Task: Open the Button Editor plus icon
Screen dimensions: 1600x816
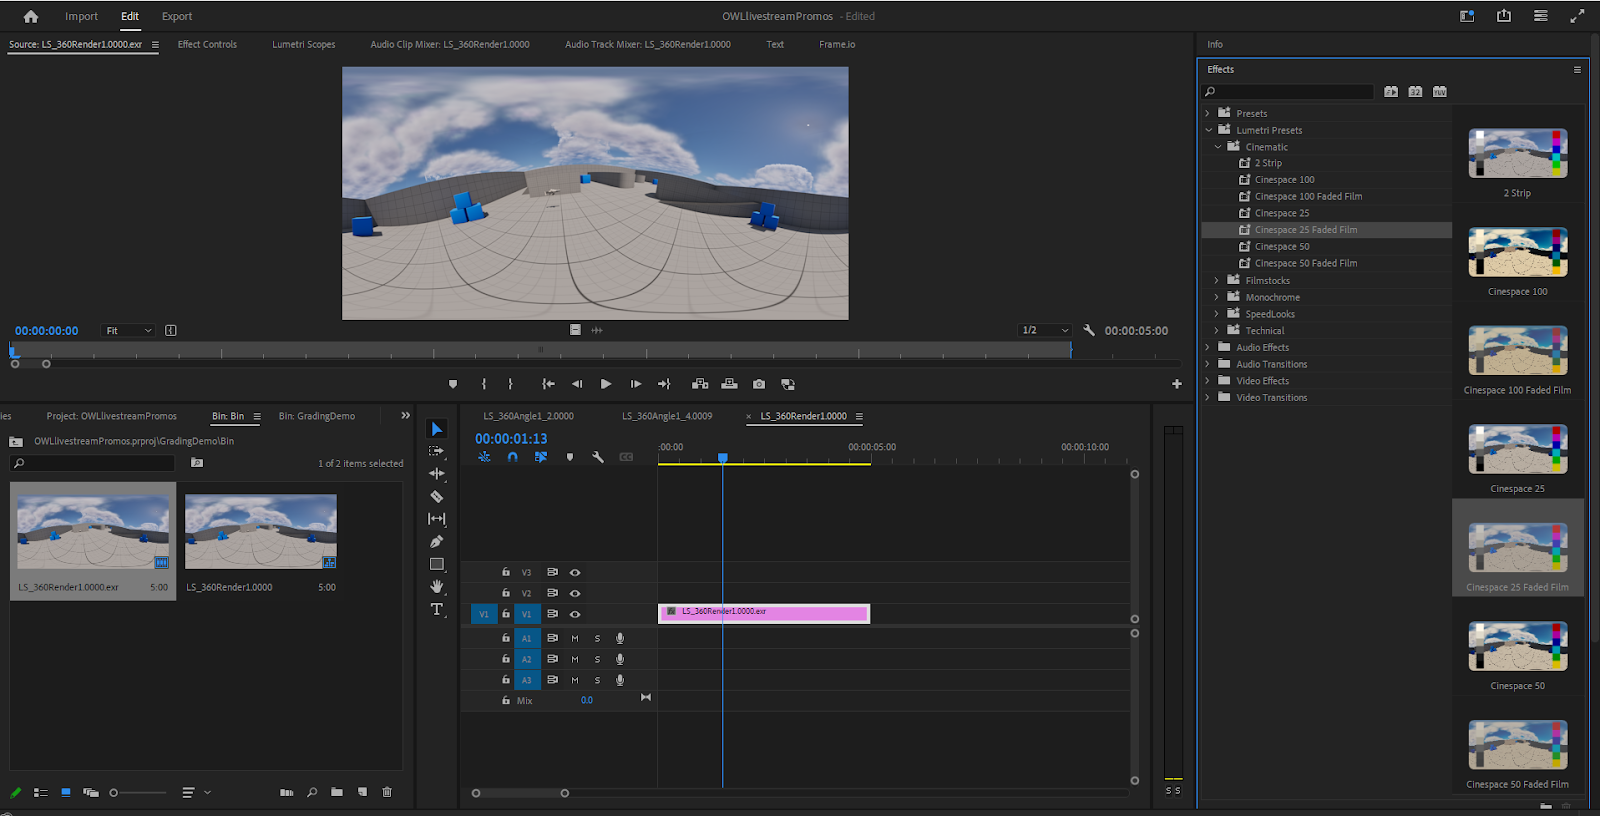Action: pos(1177,384)
